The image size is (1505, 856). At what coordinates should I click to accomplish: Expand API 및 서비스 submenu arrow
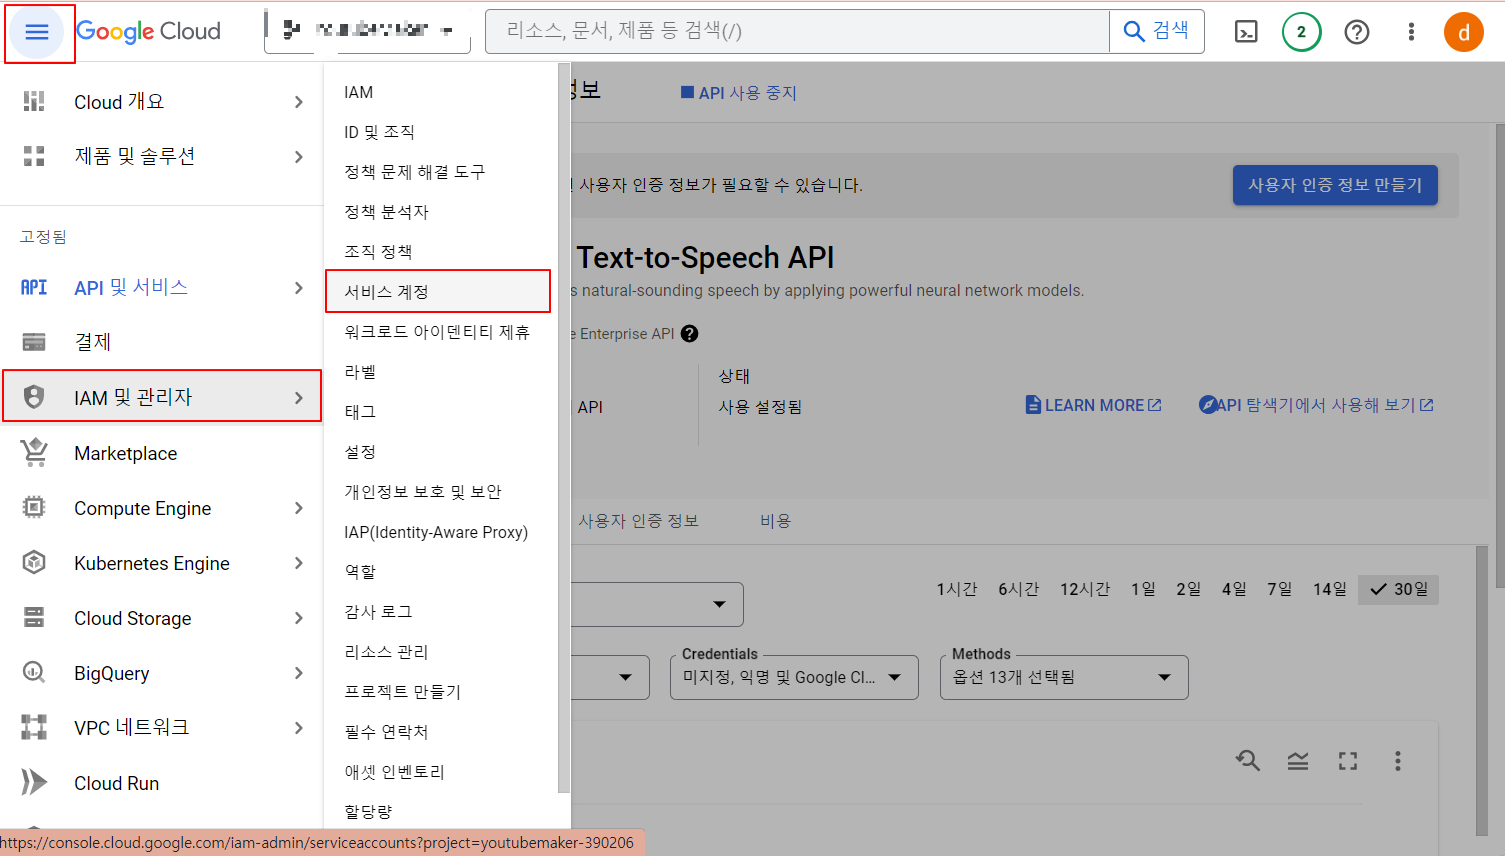tap(298, 288)
